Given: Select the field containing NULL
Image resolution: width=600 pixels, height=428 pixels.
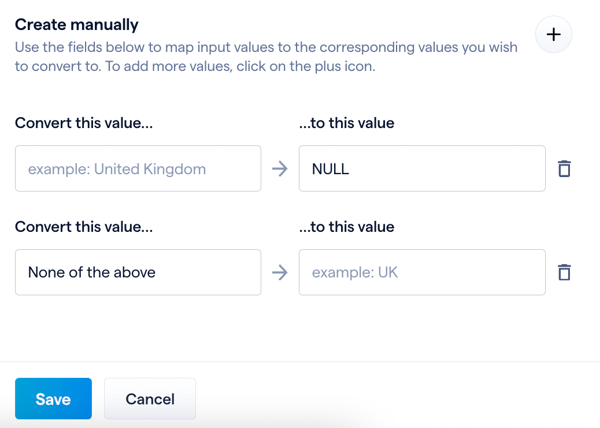Looking at the screenshot, I should (x=422, y=168).
